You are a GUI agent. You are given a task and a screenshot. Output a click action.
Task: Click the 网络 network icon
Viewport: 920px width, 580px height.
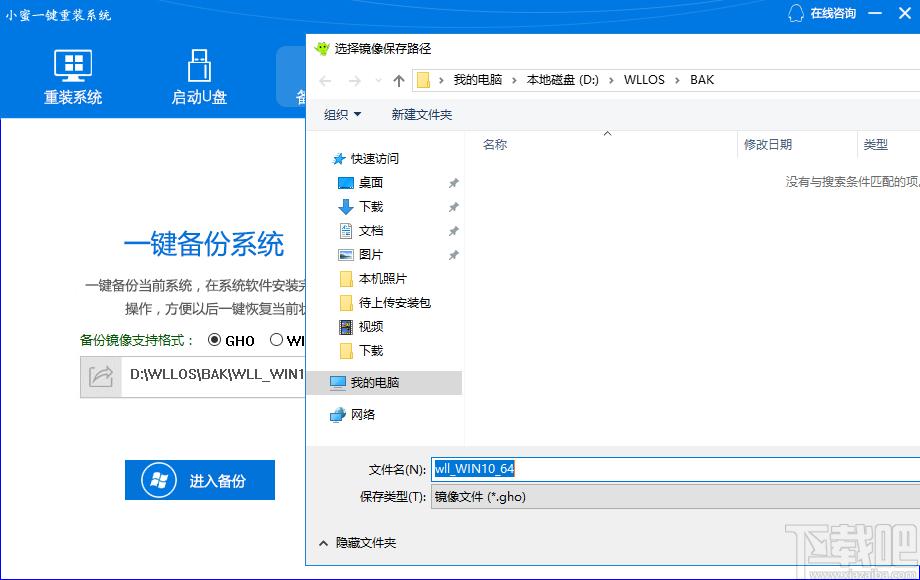pos(338,415)
